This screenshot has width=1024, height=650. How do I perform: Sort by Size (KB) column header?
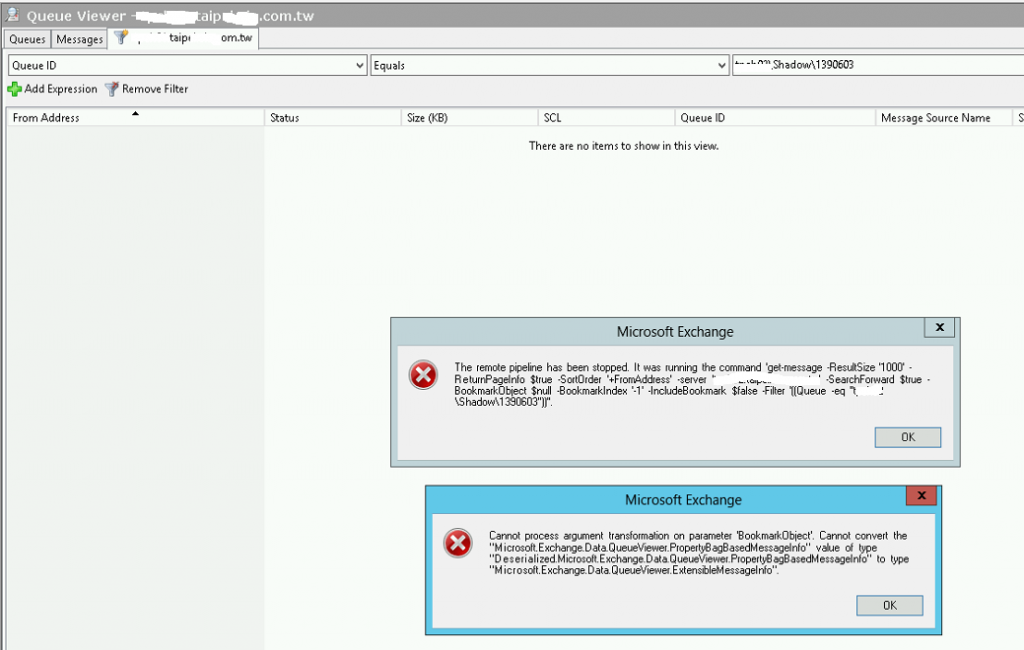tap(469, 118)
